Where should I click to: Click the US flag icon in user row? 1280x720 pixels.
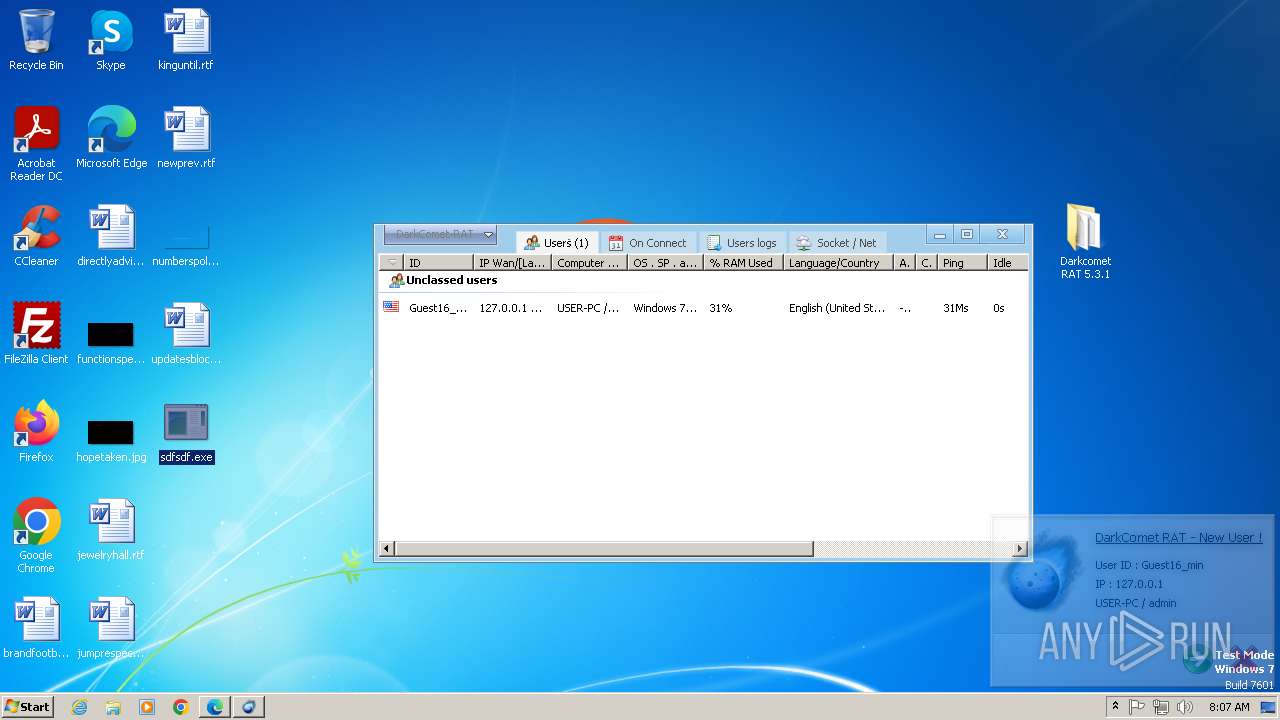coord(391,307)
